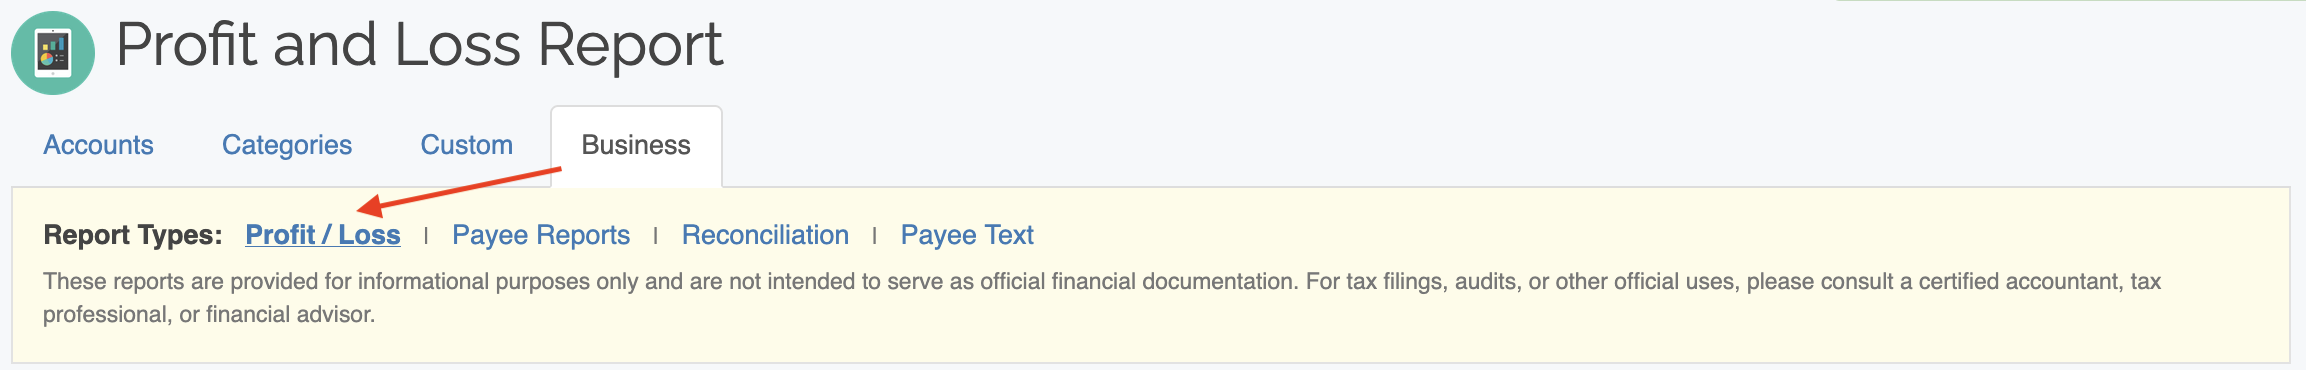The image size is (2306, 370).
Task: Select the Custom tab
Action: coord(466,145)
